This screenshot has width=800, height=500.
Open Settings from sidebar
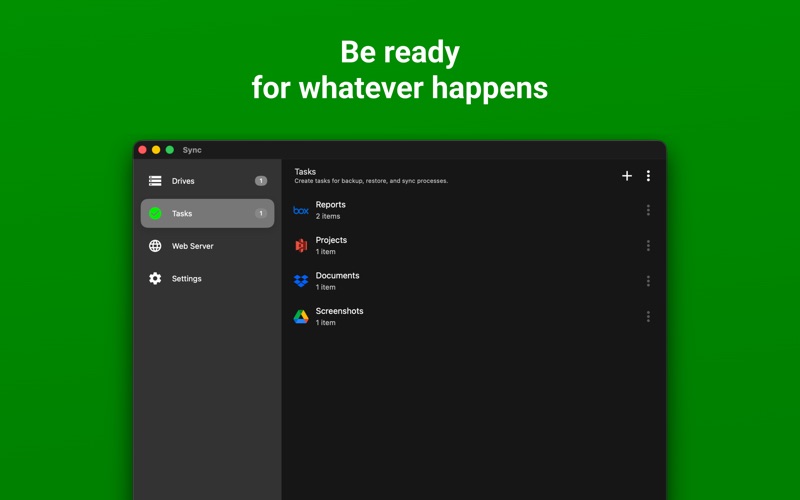(207, 279)
